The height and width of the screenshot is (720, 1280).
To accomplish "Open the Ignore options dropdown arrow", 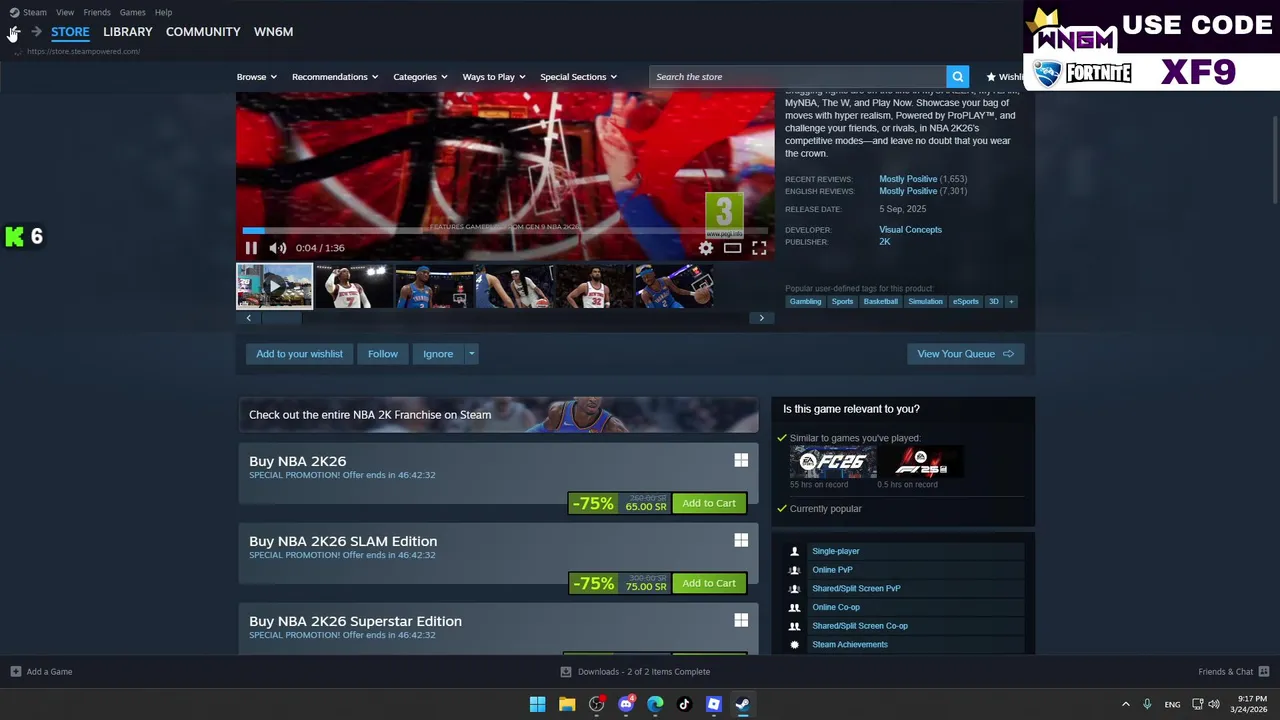I will tap(471, 354).
